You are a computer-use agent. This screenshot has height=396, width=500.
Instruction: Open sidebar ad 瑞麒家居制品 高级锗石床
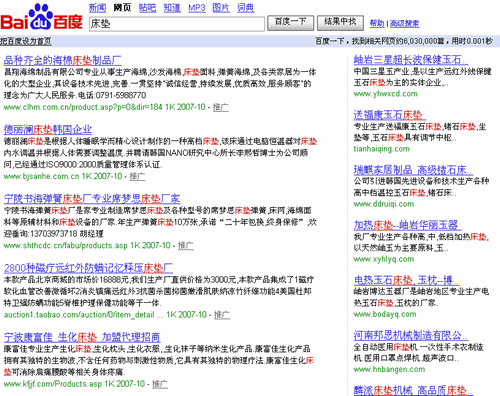(413, 170)
